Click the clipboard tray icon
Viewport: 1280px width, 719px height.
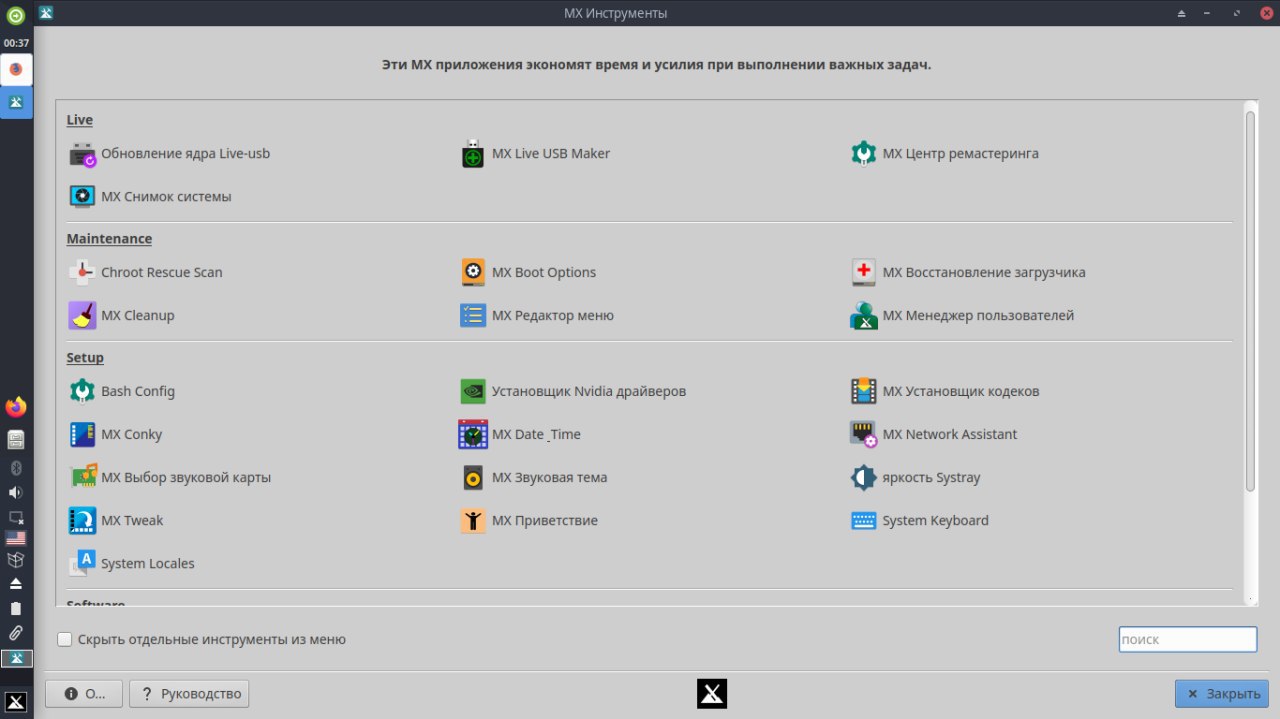(15, 608)
